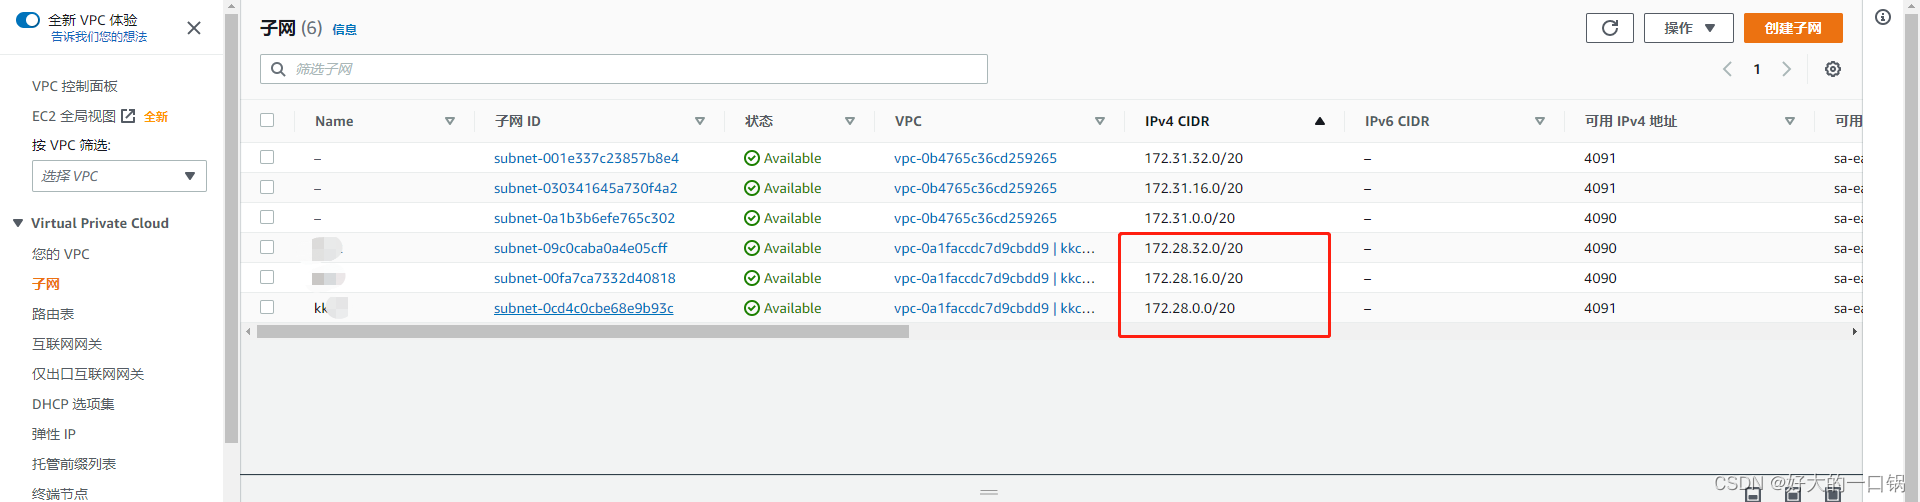
Task: Open the 操作 actions dropdown
Action: [1688, 28]
